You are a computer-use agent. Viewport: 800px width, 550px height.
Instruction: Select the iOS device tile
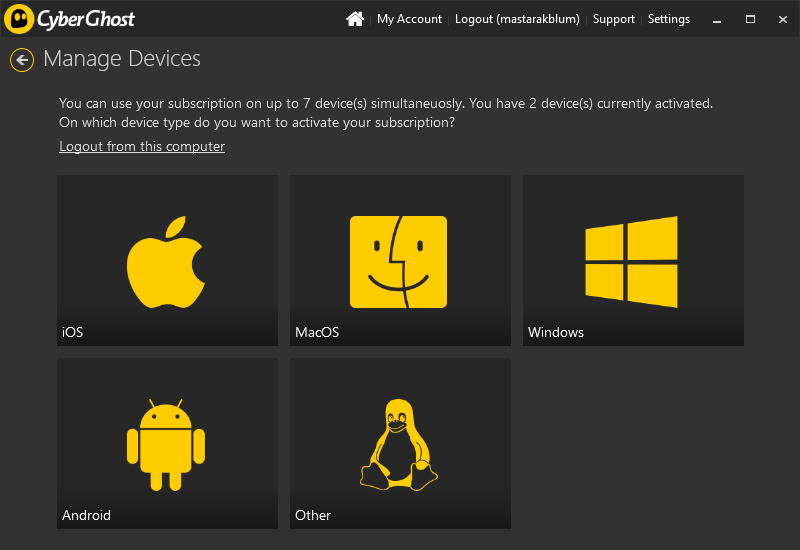tap(167, 260)
